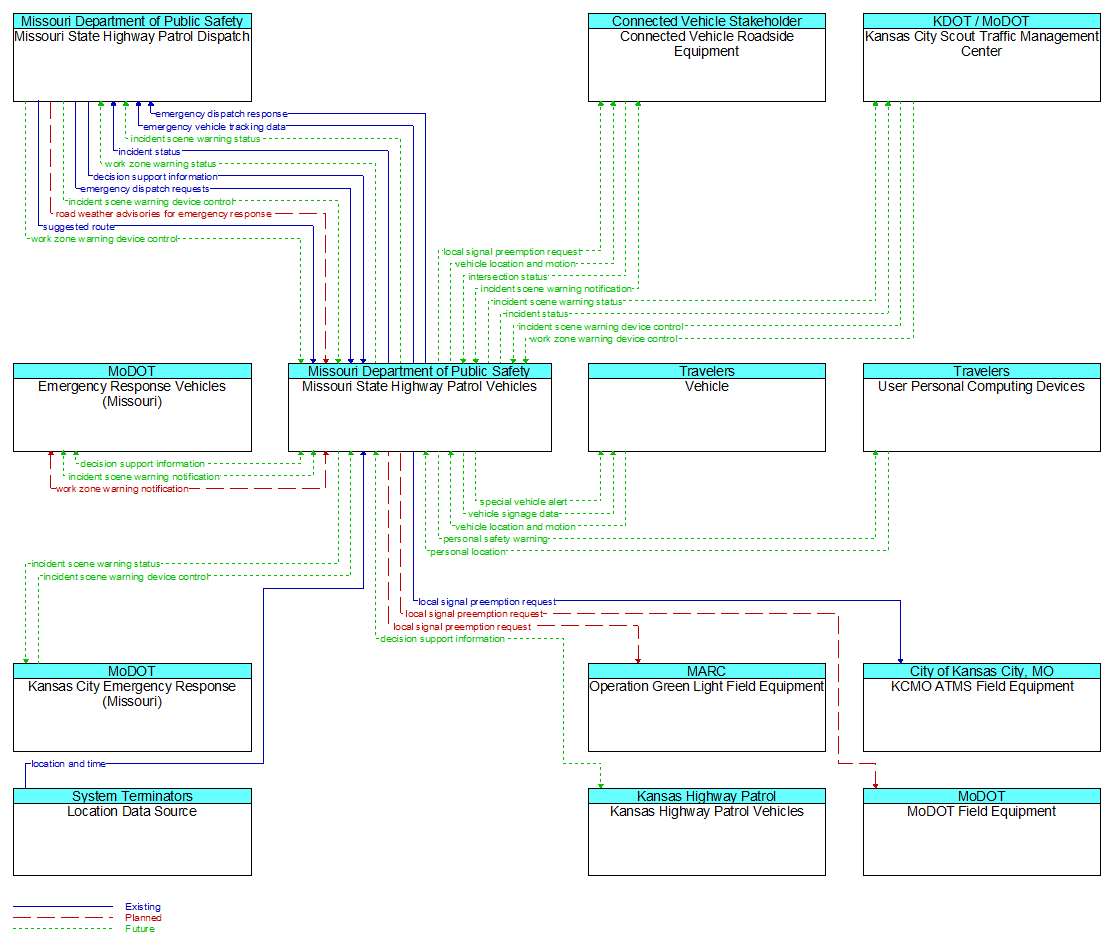Click the 'personal location' flow label

[468, 552]
